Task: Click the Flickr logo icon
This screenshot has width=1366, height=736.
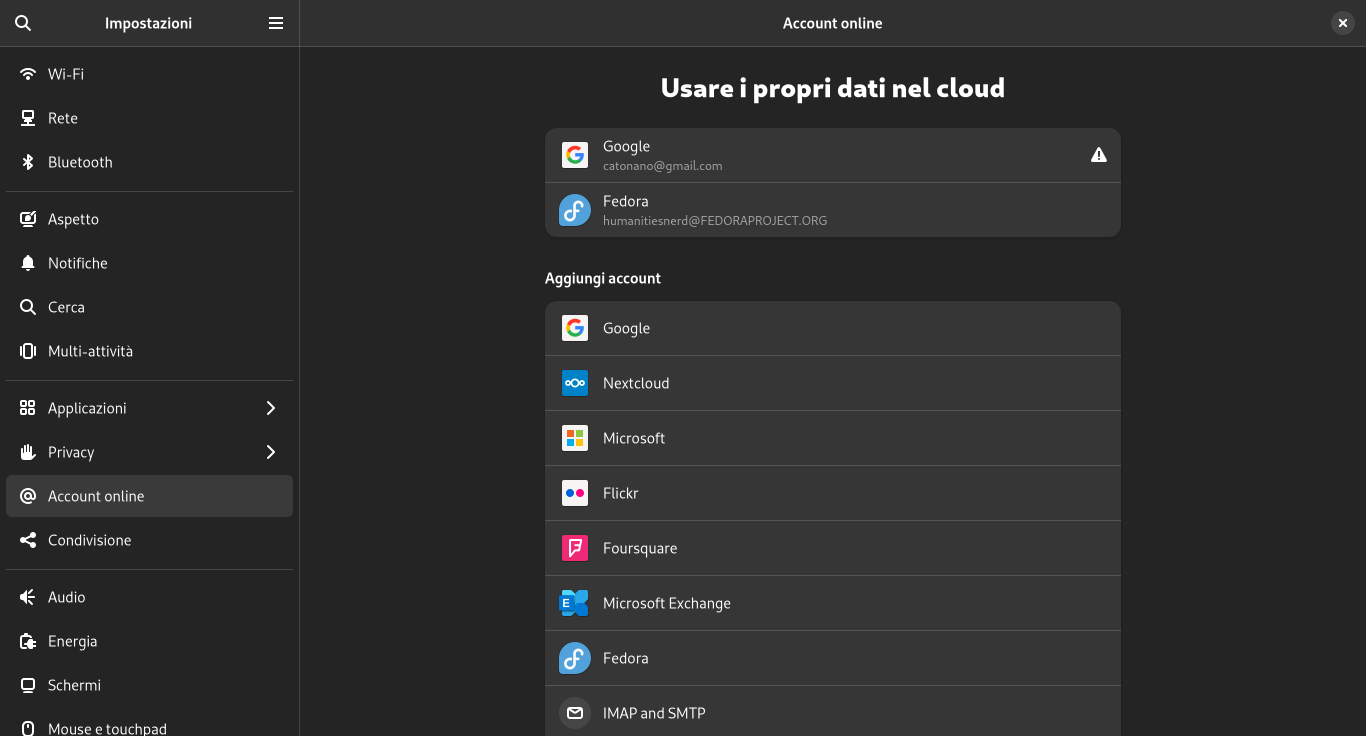Action: [x=574, y=493]
